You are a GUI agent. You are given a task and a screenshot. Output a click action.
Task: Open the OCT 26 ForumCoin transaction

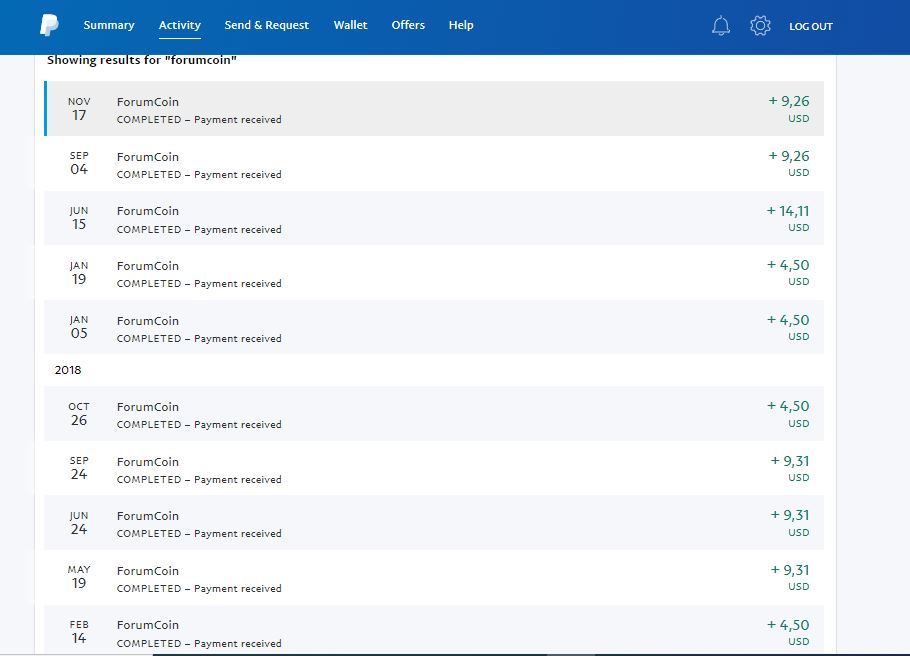(x=434, y=413)
